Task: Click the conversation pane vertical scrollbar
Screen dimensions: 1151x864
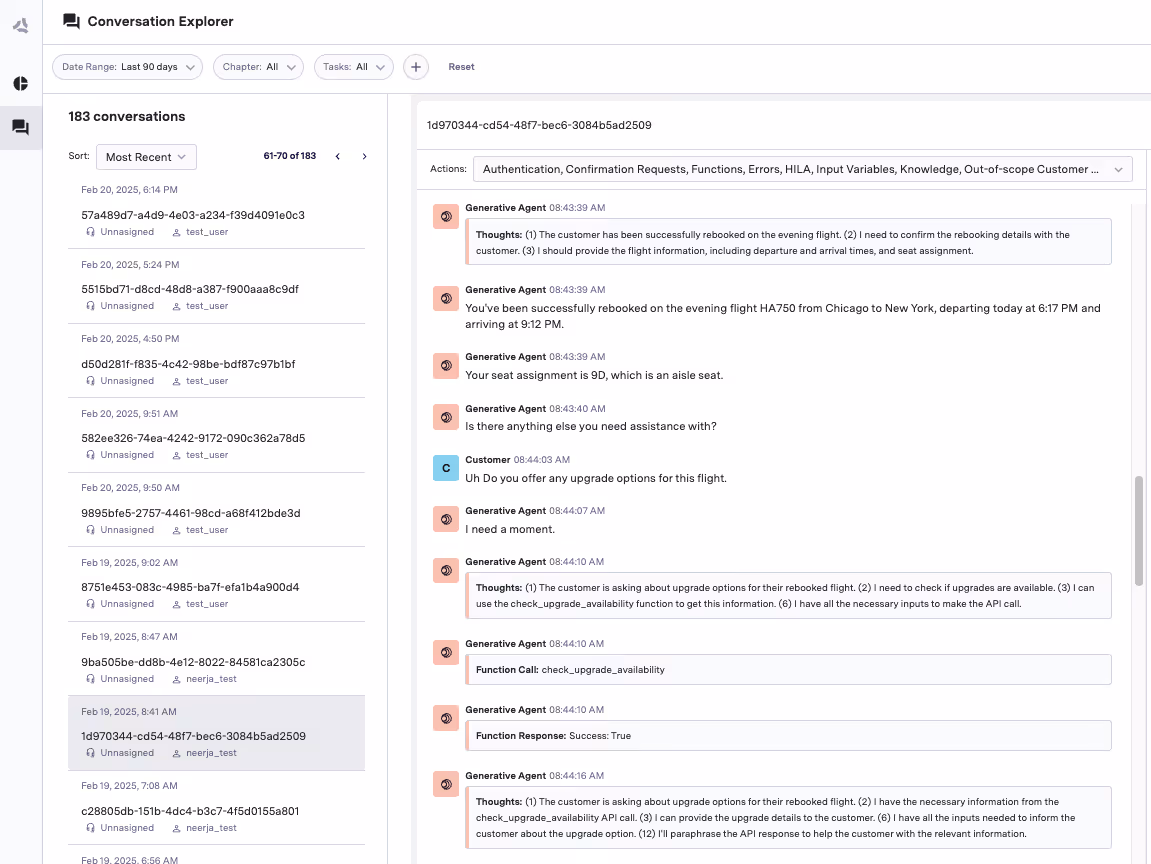Action: [1139, 531]
